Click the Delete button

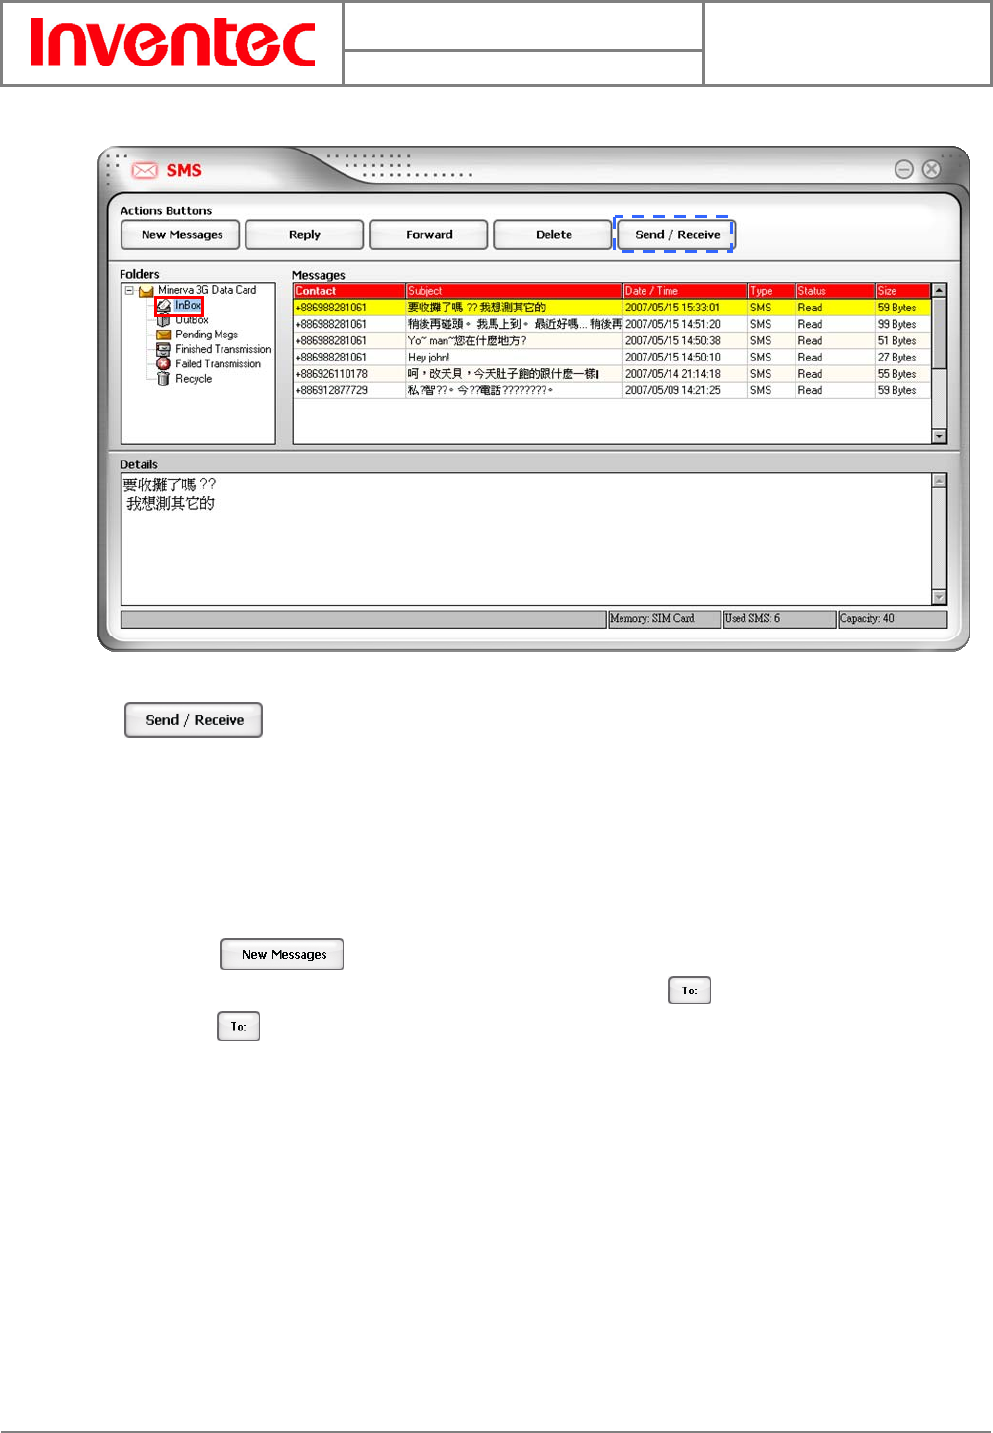point(553,234)
